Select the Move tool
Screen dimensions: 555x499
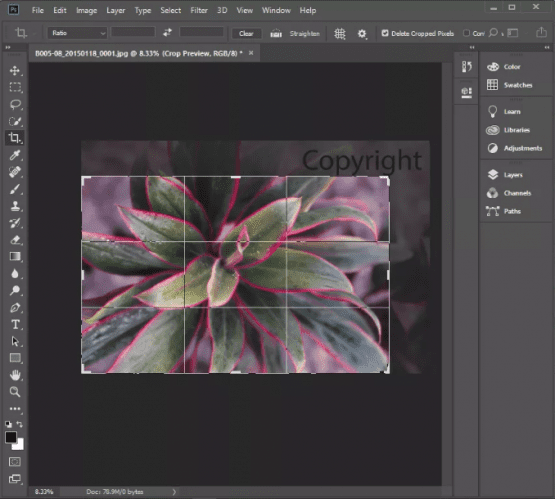click(15, 70)
